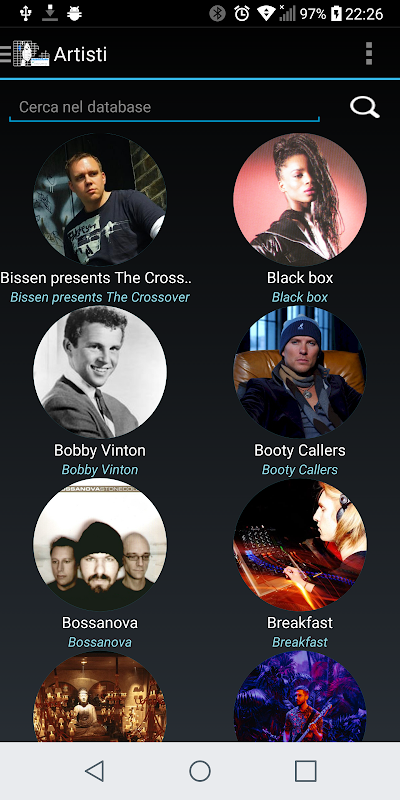Viewport: 400px width, 800px height.
Task: Select the Booty Callers artist thumbnail
Action: click(300, 372)
